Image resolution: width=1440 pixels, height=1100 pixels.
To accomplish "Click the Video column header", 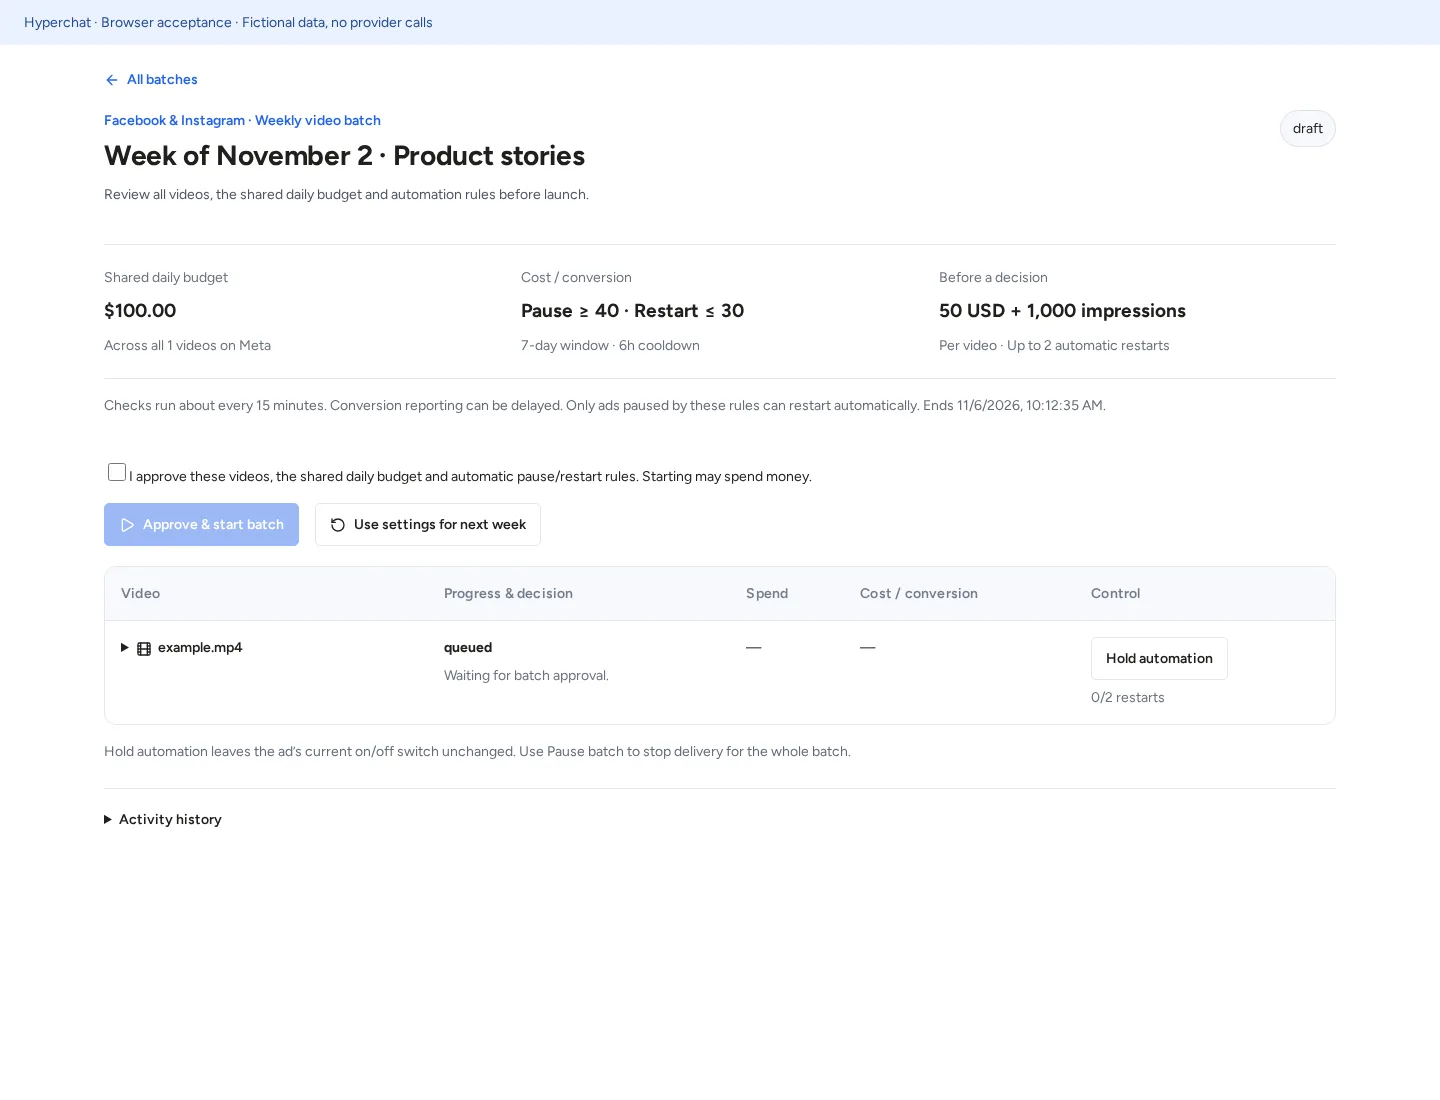I will [x=140, y=594].
